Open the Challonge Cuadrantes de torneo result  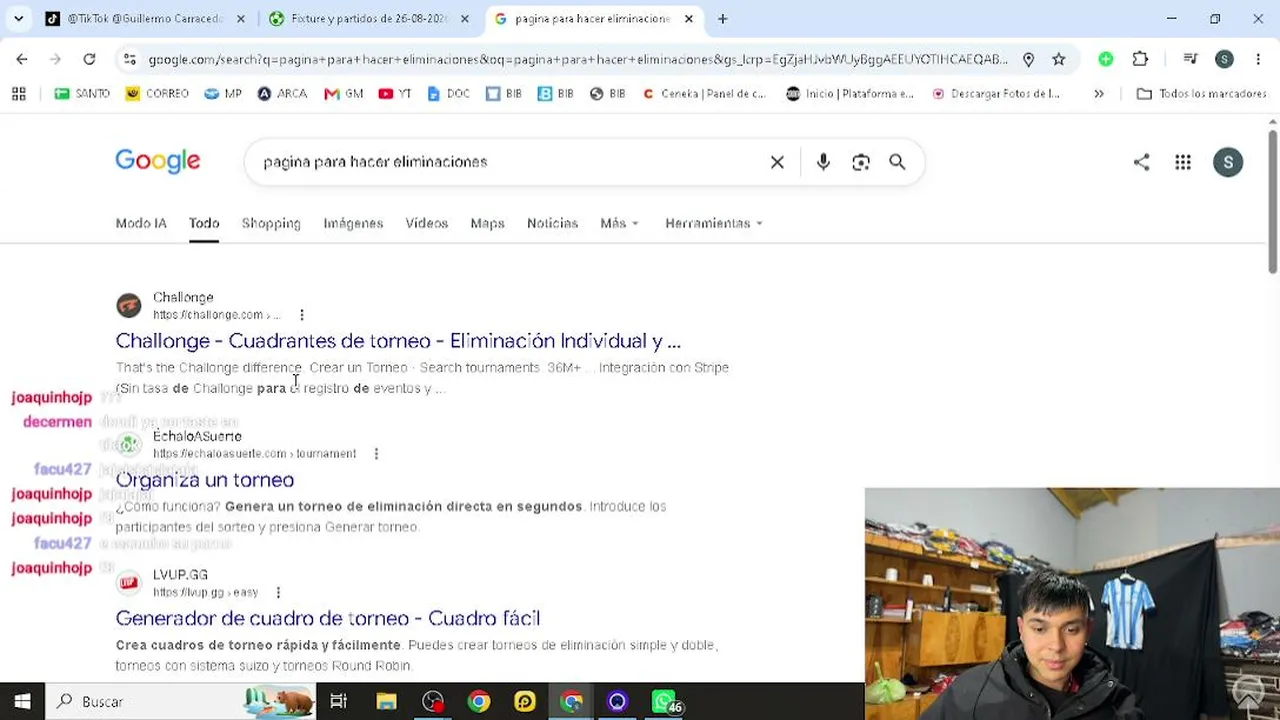[x=398, y=341]
